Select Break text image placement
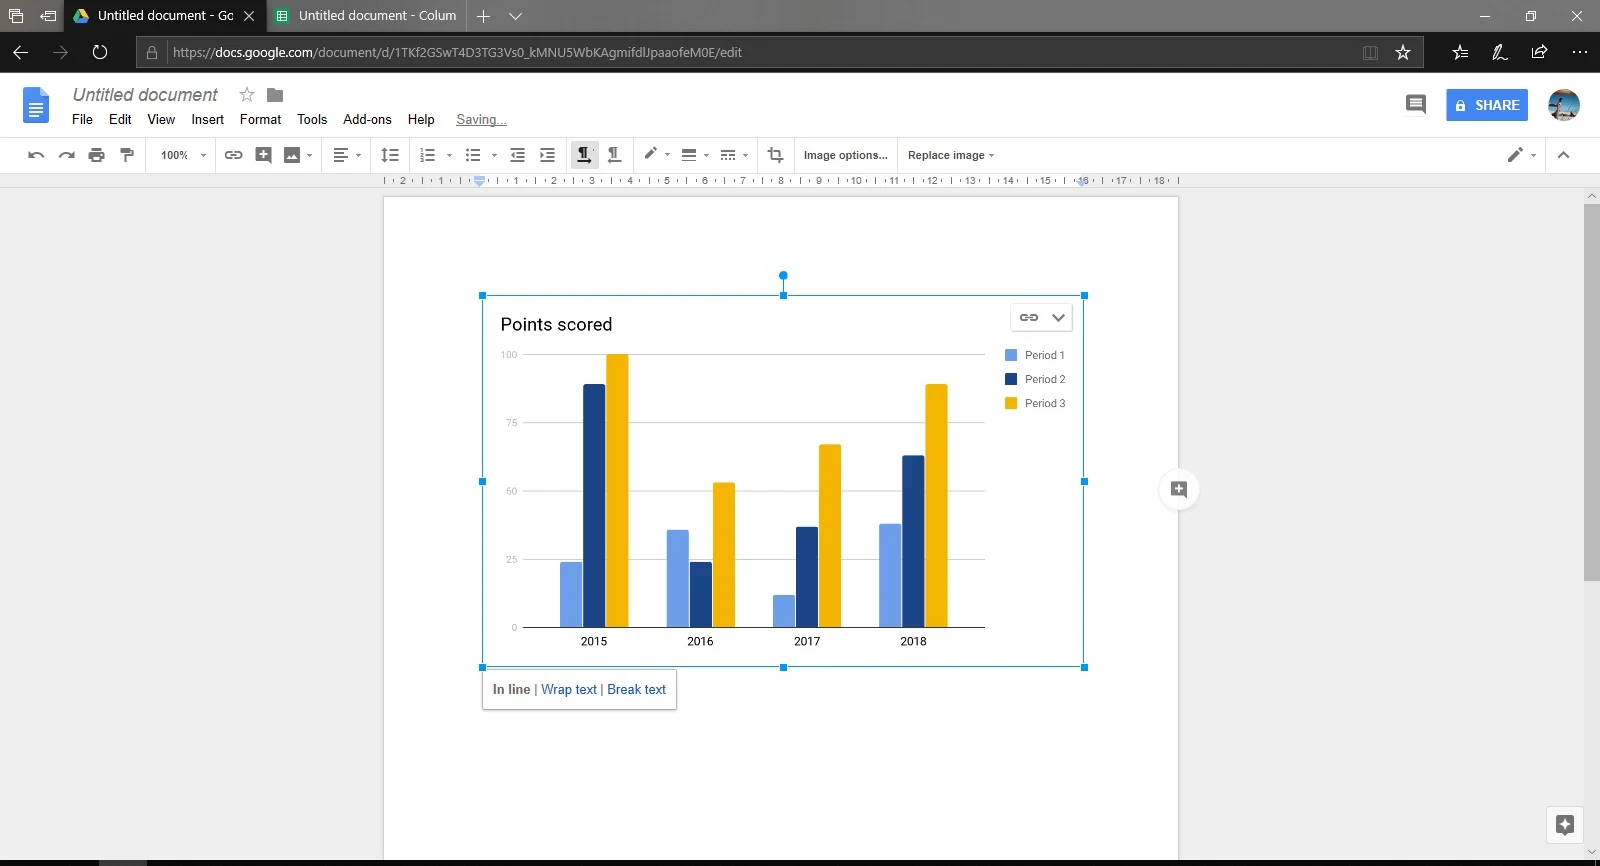 [636, 689]
